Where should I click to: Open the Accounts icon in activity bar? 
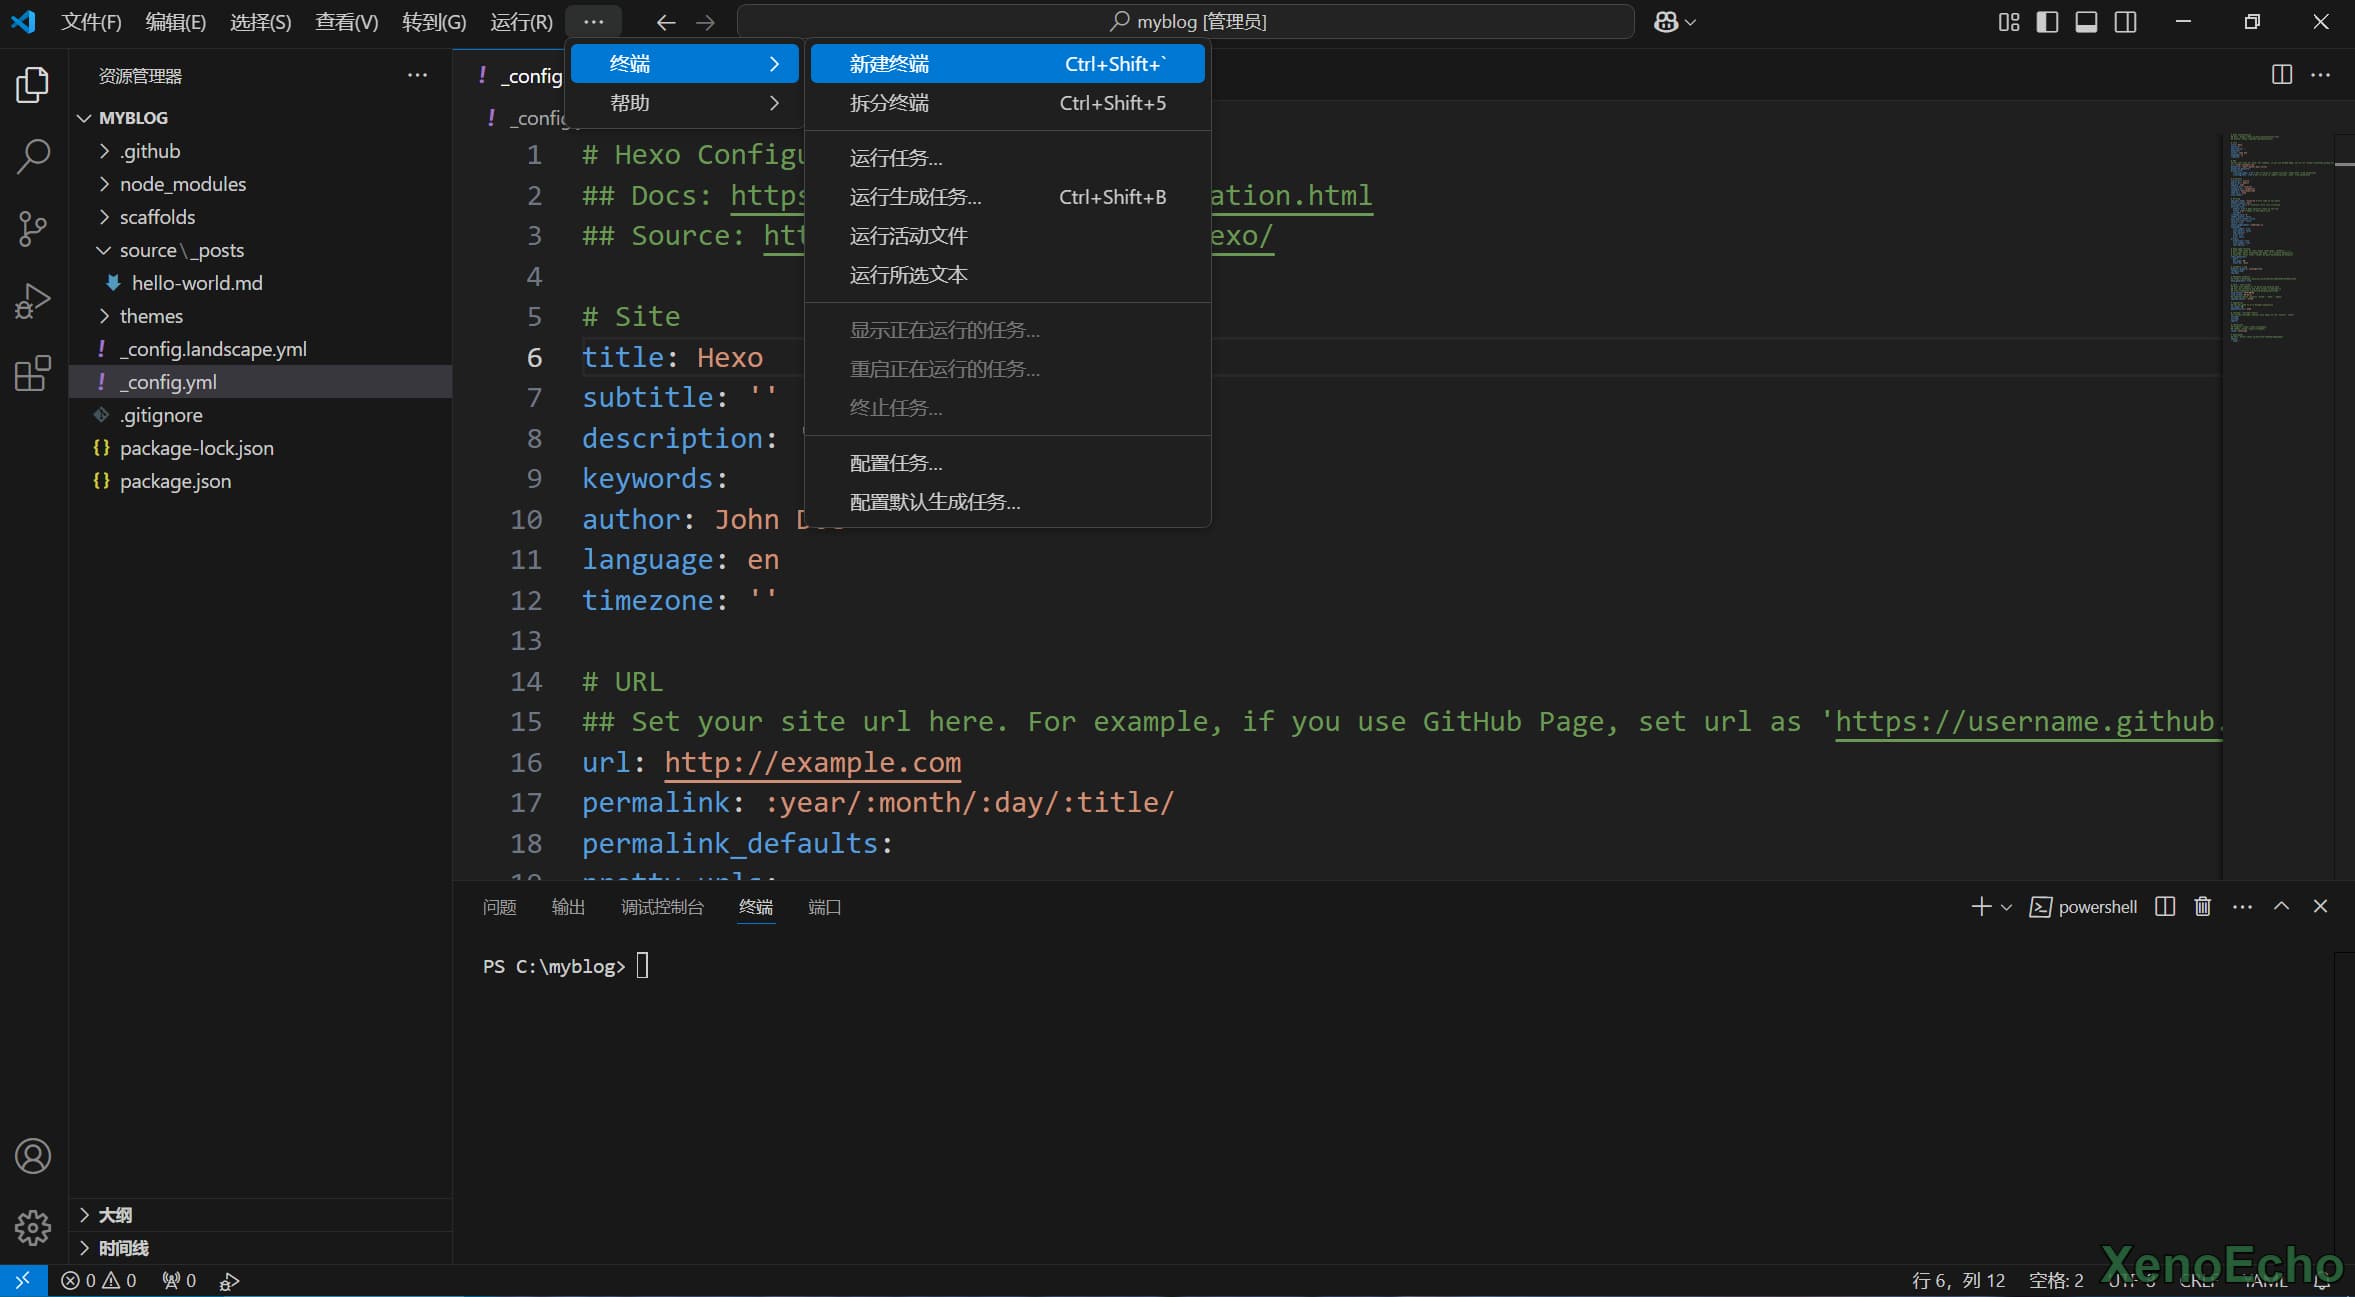coord(33,1156)
